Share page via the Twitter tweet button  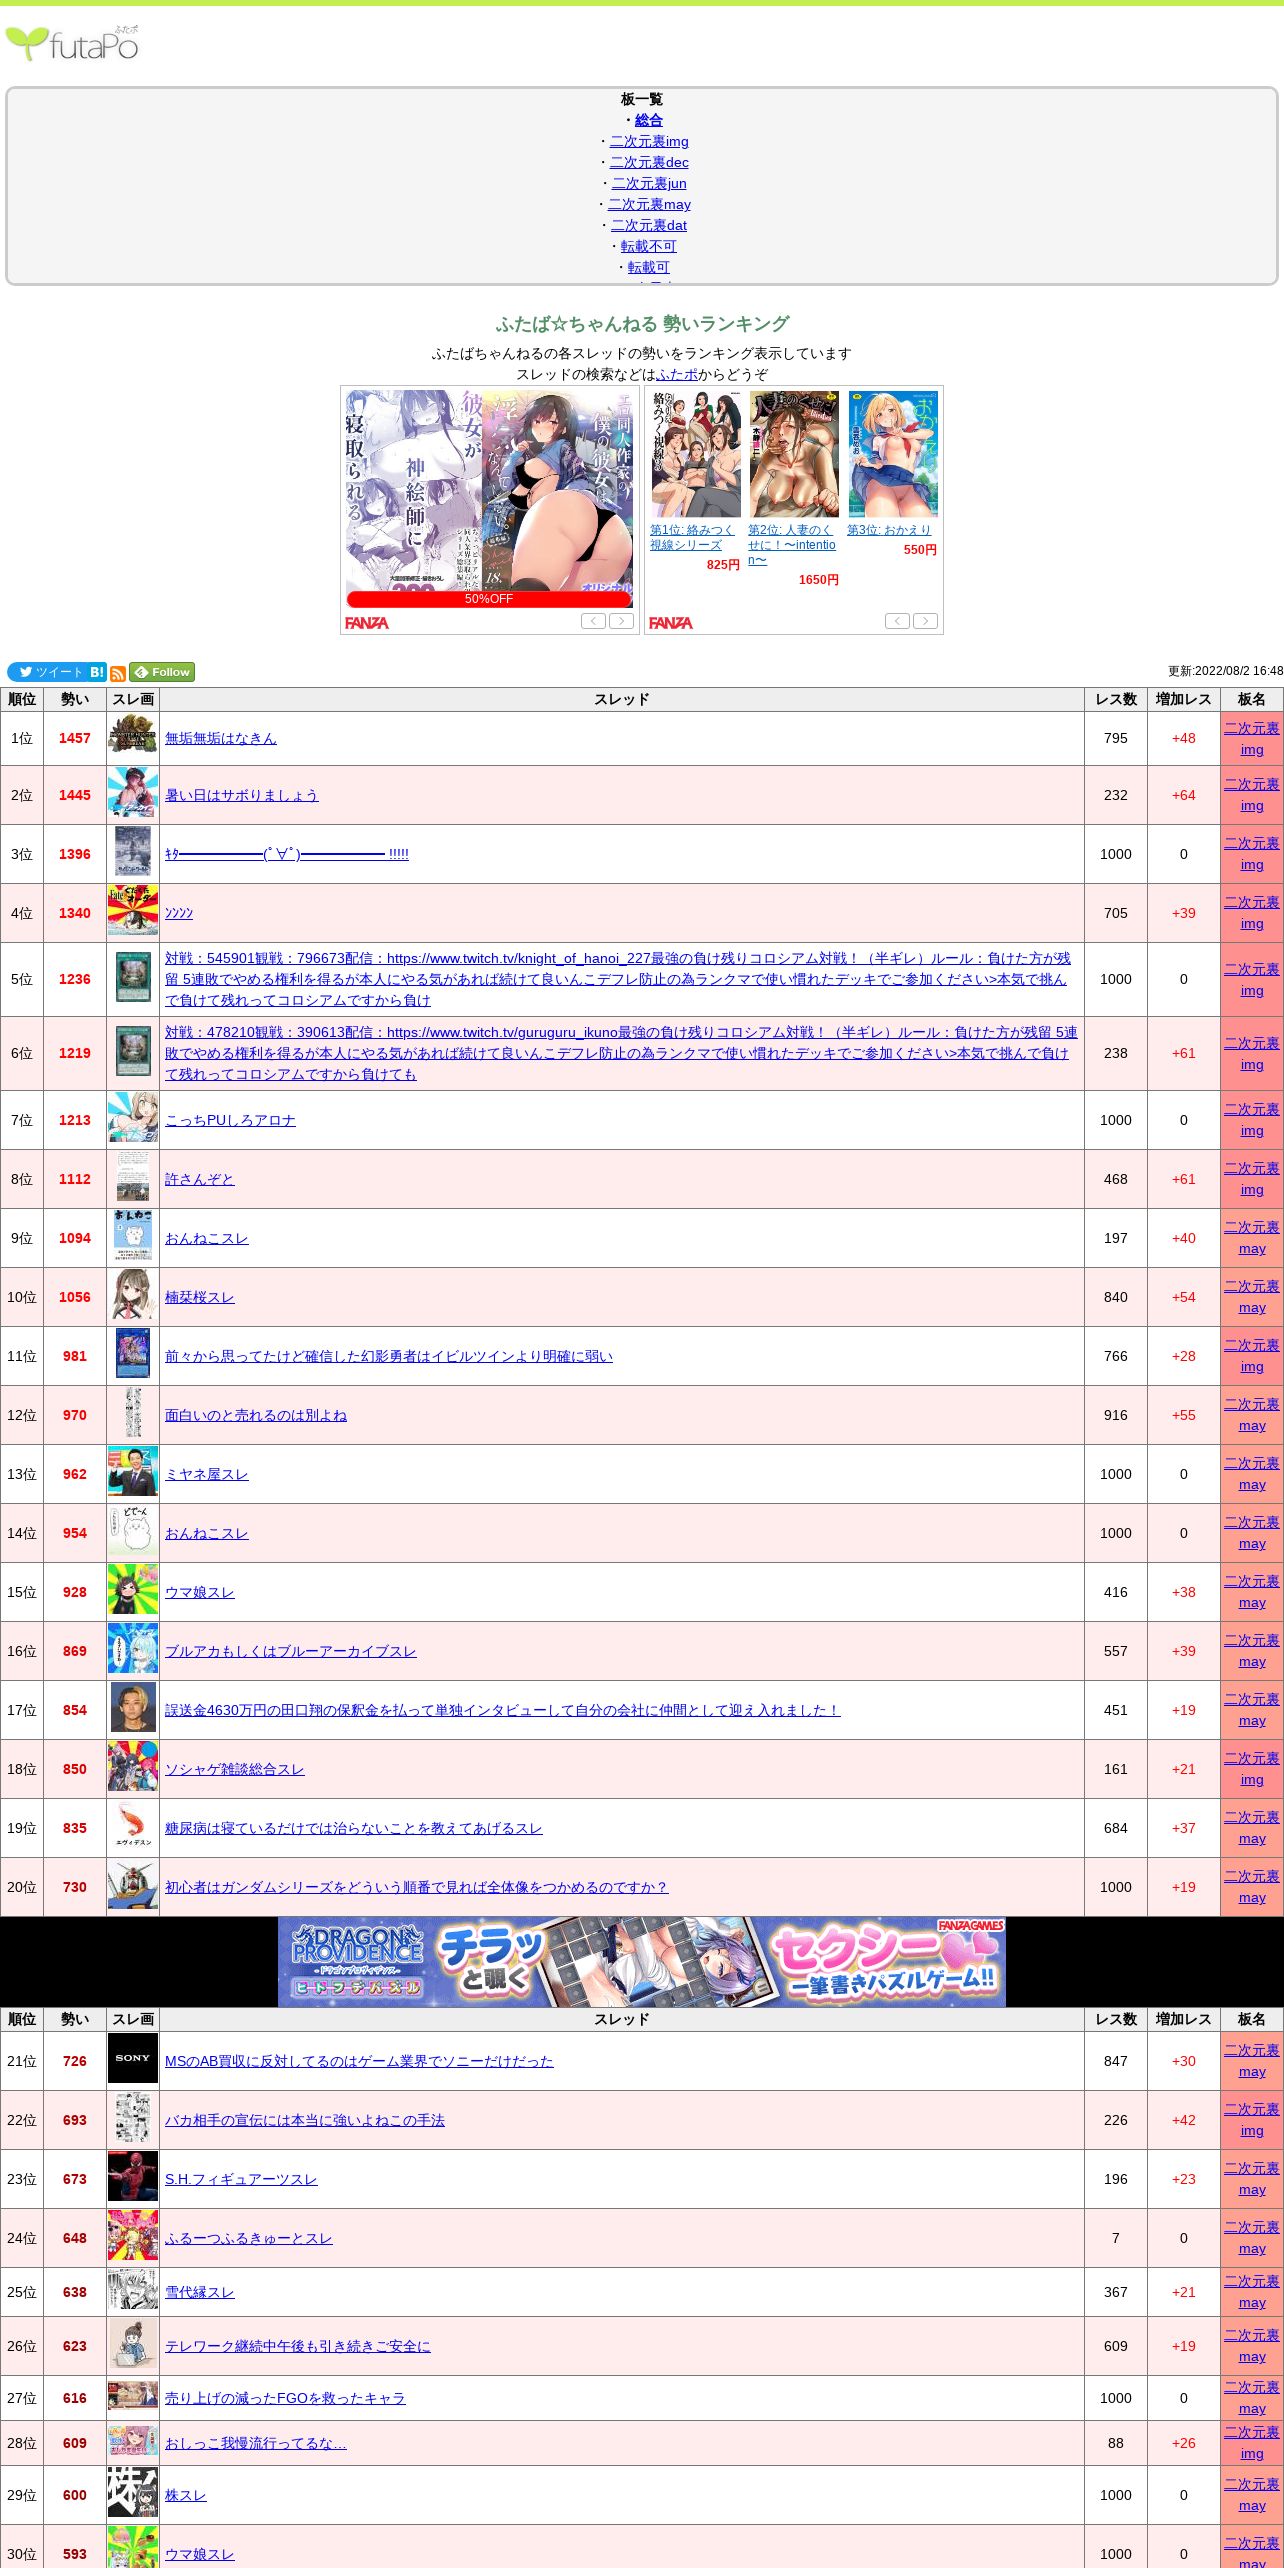click(x=47, y=672)
